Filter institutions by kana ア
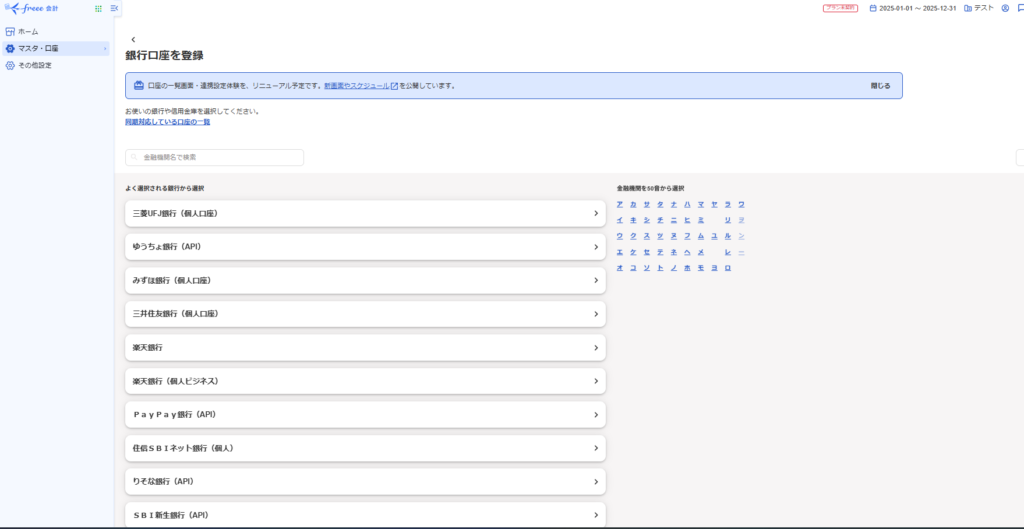Viewport: 1024px width, 529px height. [620, 204]
